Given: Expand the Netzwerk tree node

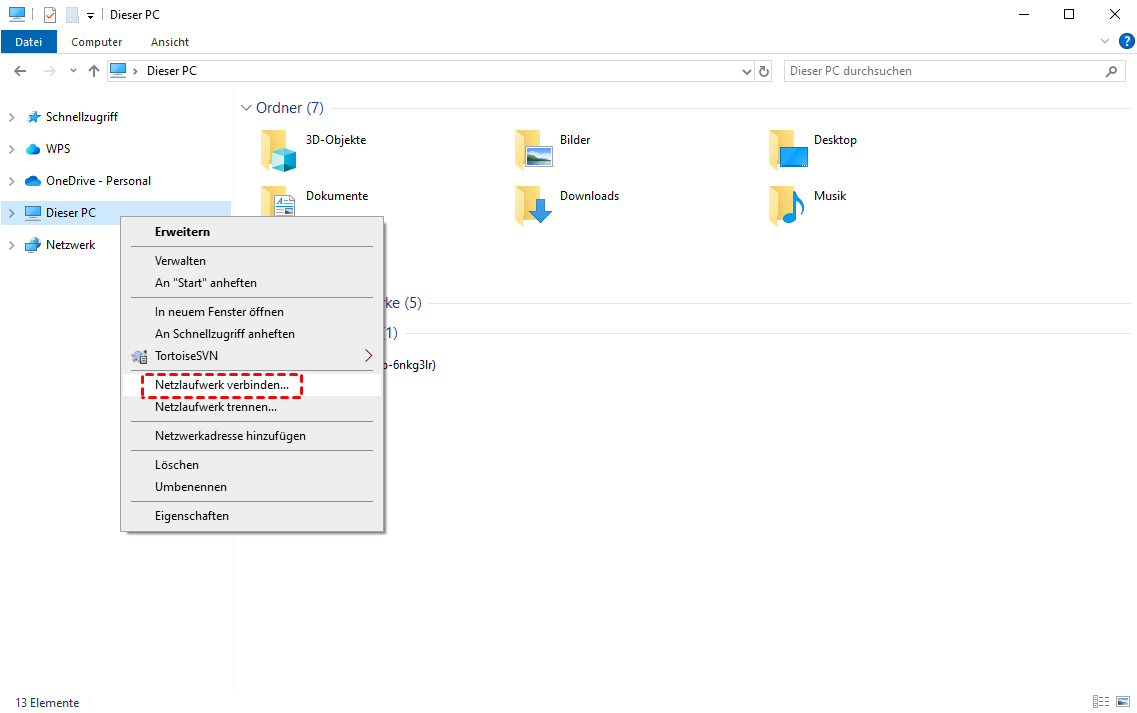Looking at the screenshot, I should (12, 244).
